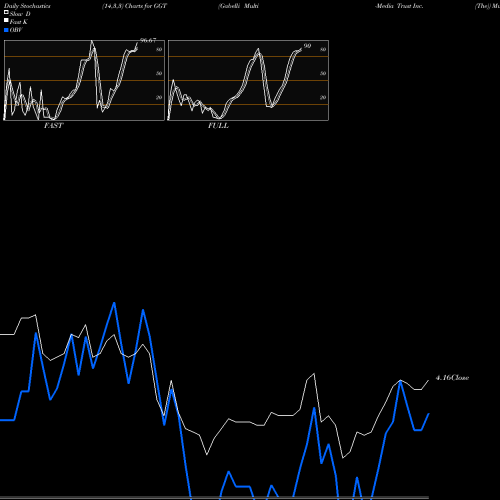Click the '20' axis label in FULL chart

323,98
